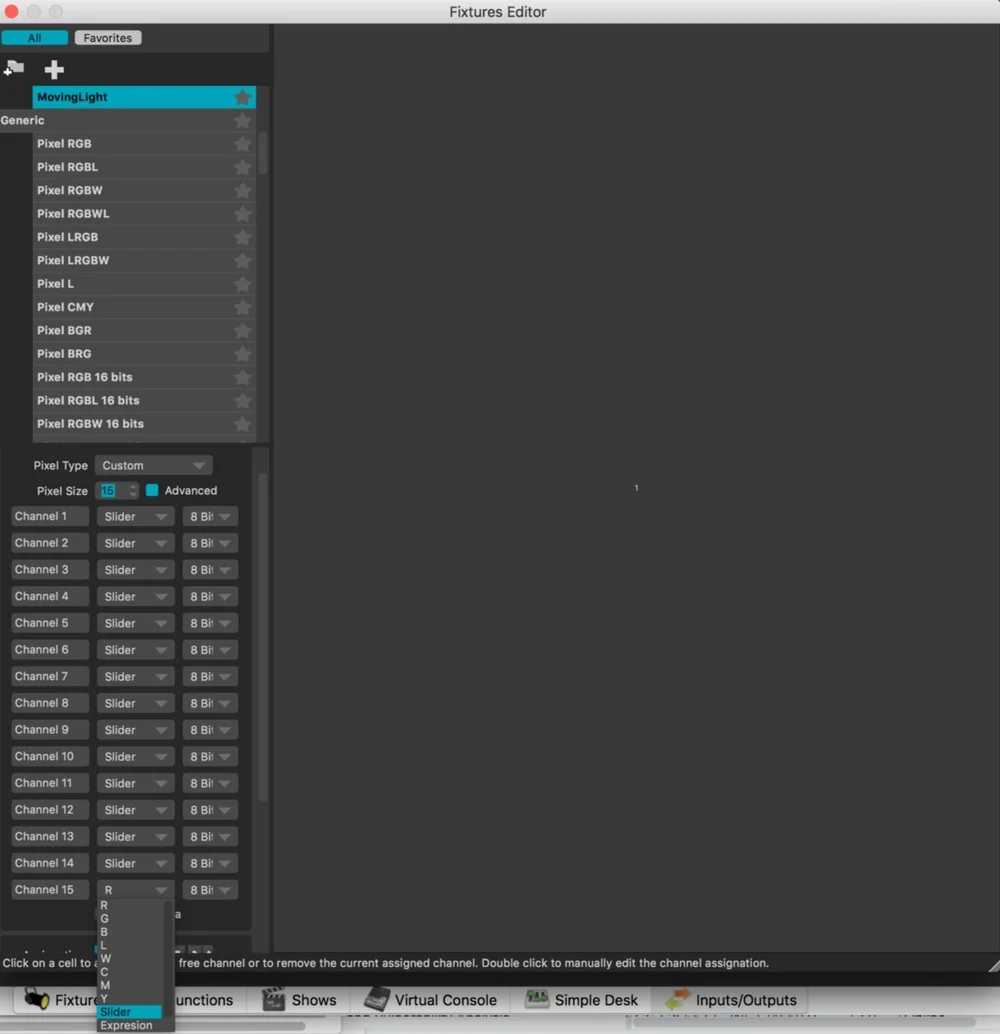Favorite the MovingLight fixture star

[x=242, y=98]
